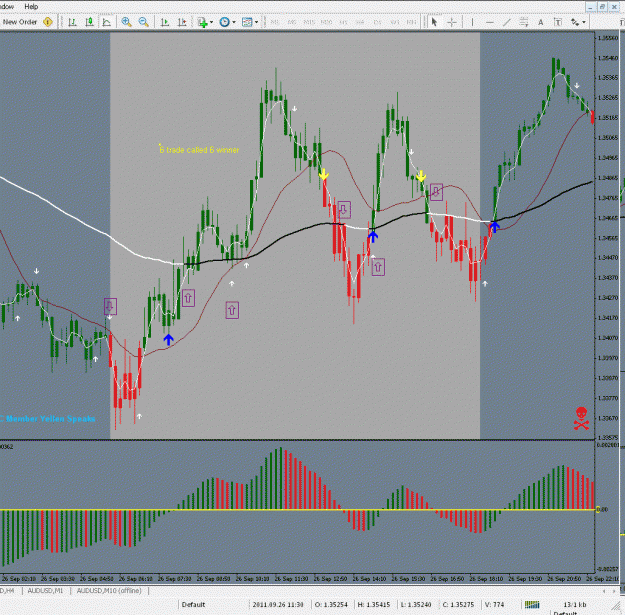Select the vertical line drawing tool
This screenshot has width=625, height=615.
click(x=472, y=22)
